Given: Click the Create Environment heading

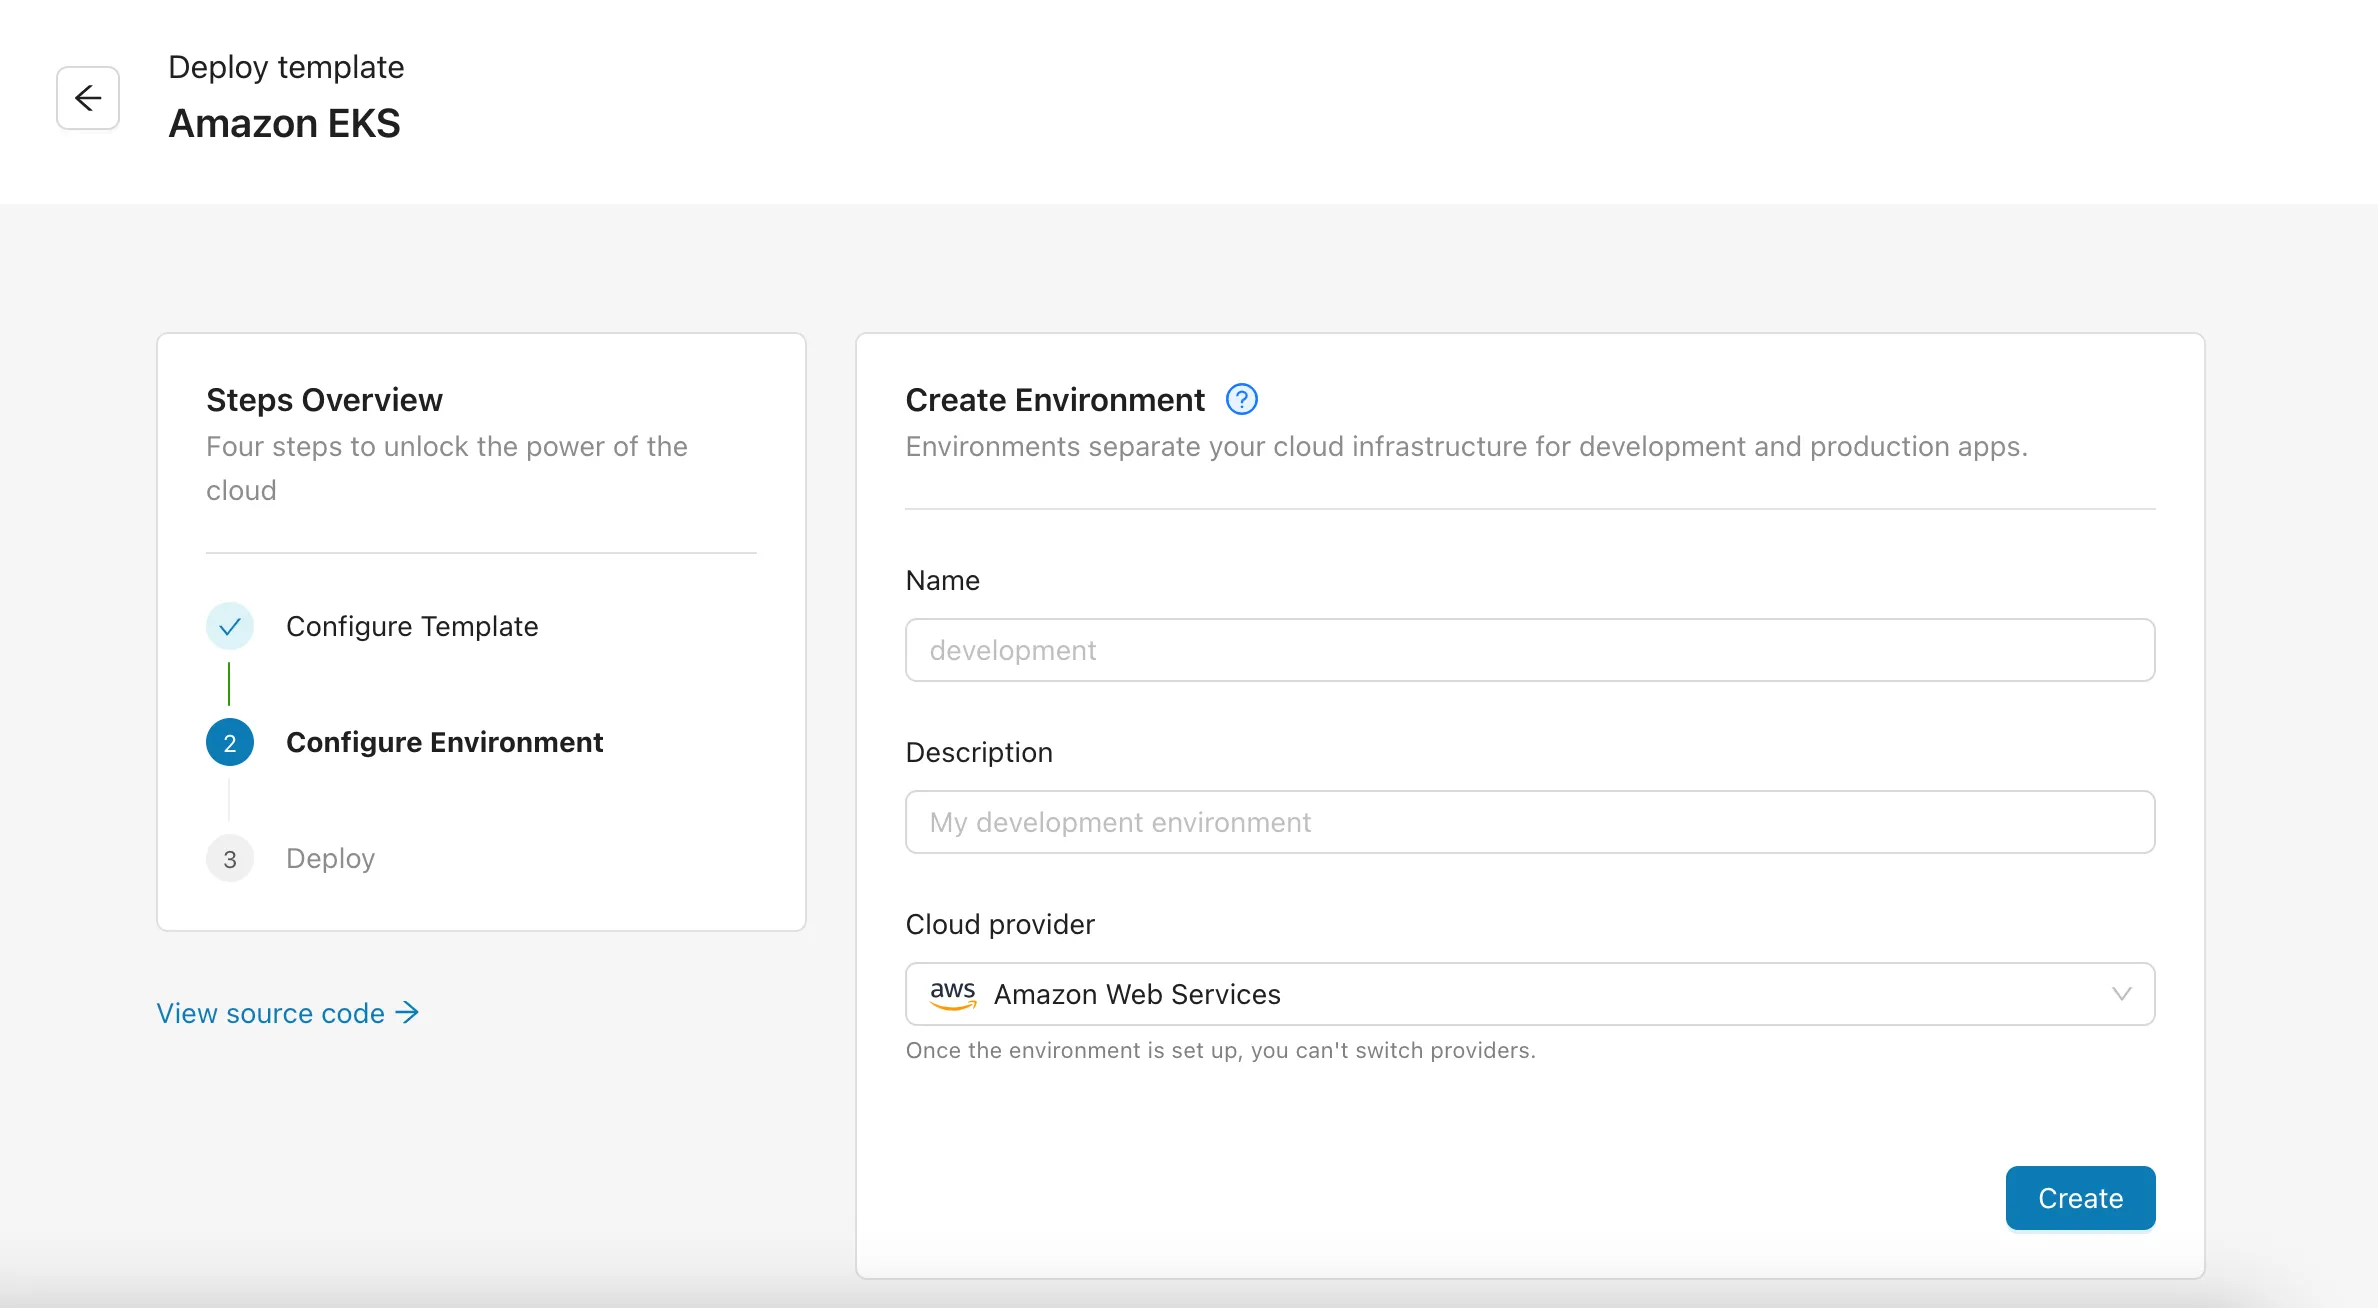Looking at the screenshot, I should tap(1055, 400).
